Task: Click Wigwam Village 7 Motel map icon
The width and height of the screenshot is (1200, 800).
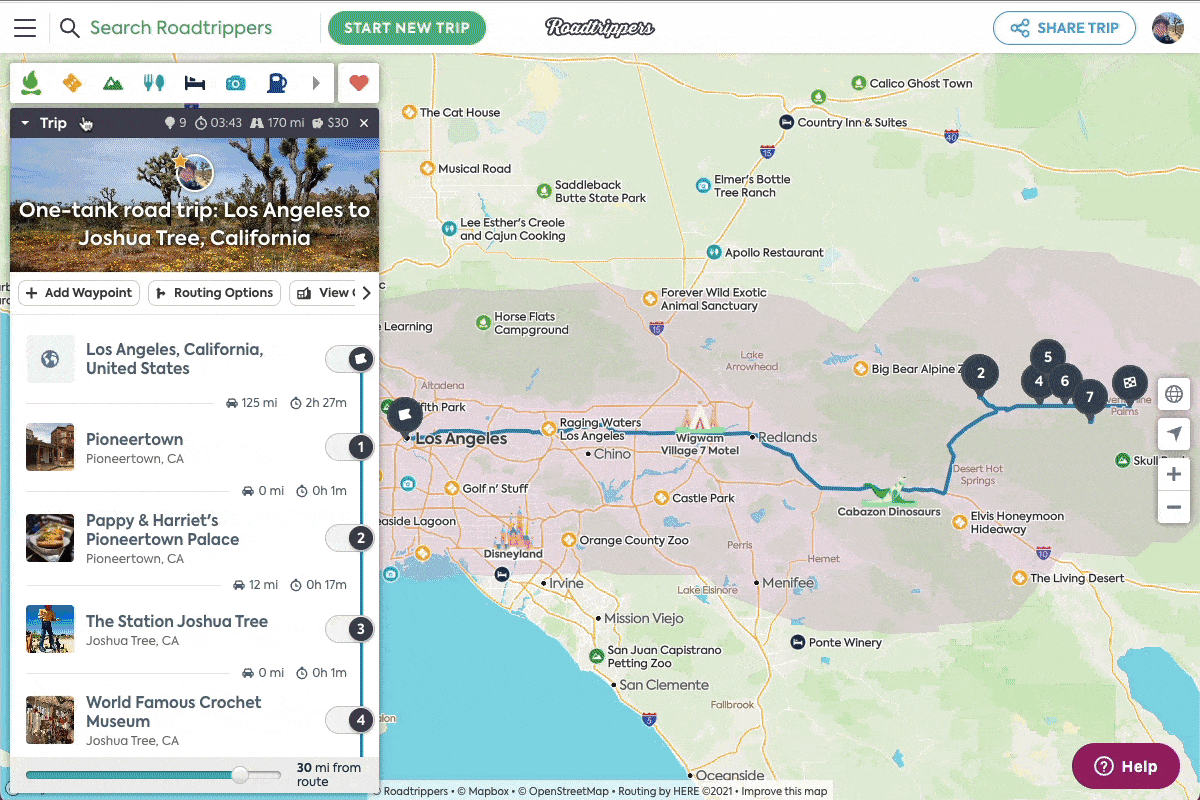Action: (698, 419)
